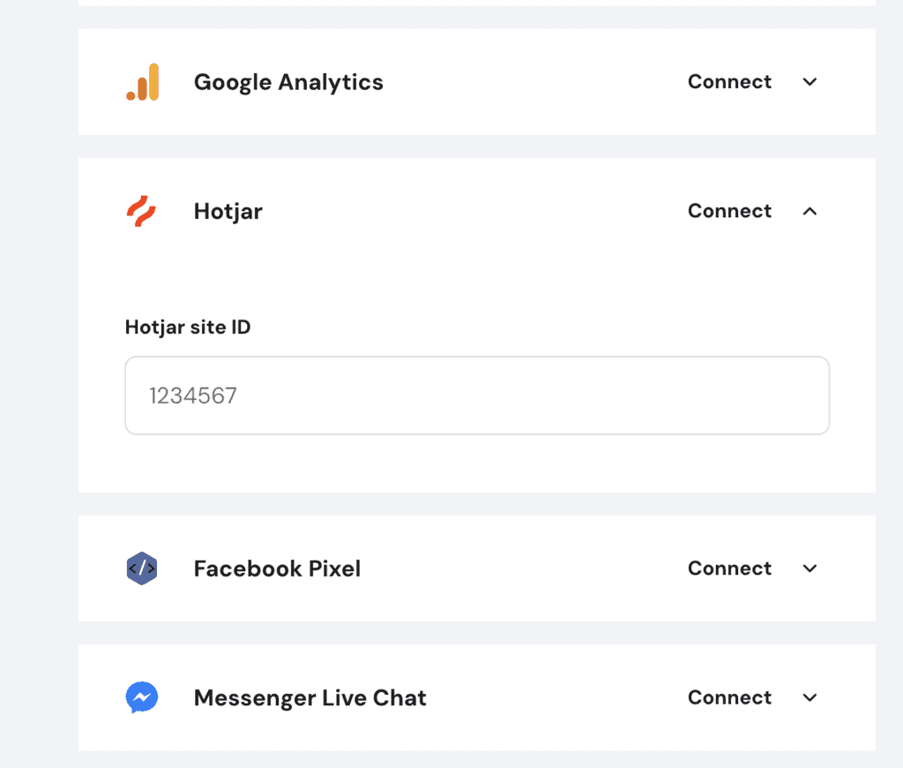Click the Messenger Live Chat title text
Viewport: 903px width, 768px height.
(309, 697)
